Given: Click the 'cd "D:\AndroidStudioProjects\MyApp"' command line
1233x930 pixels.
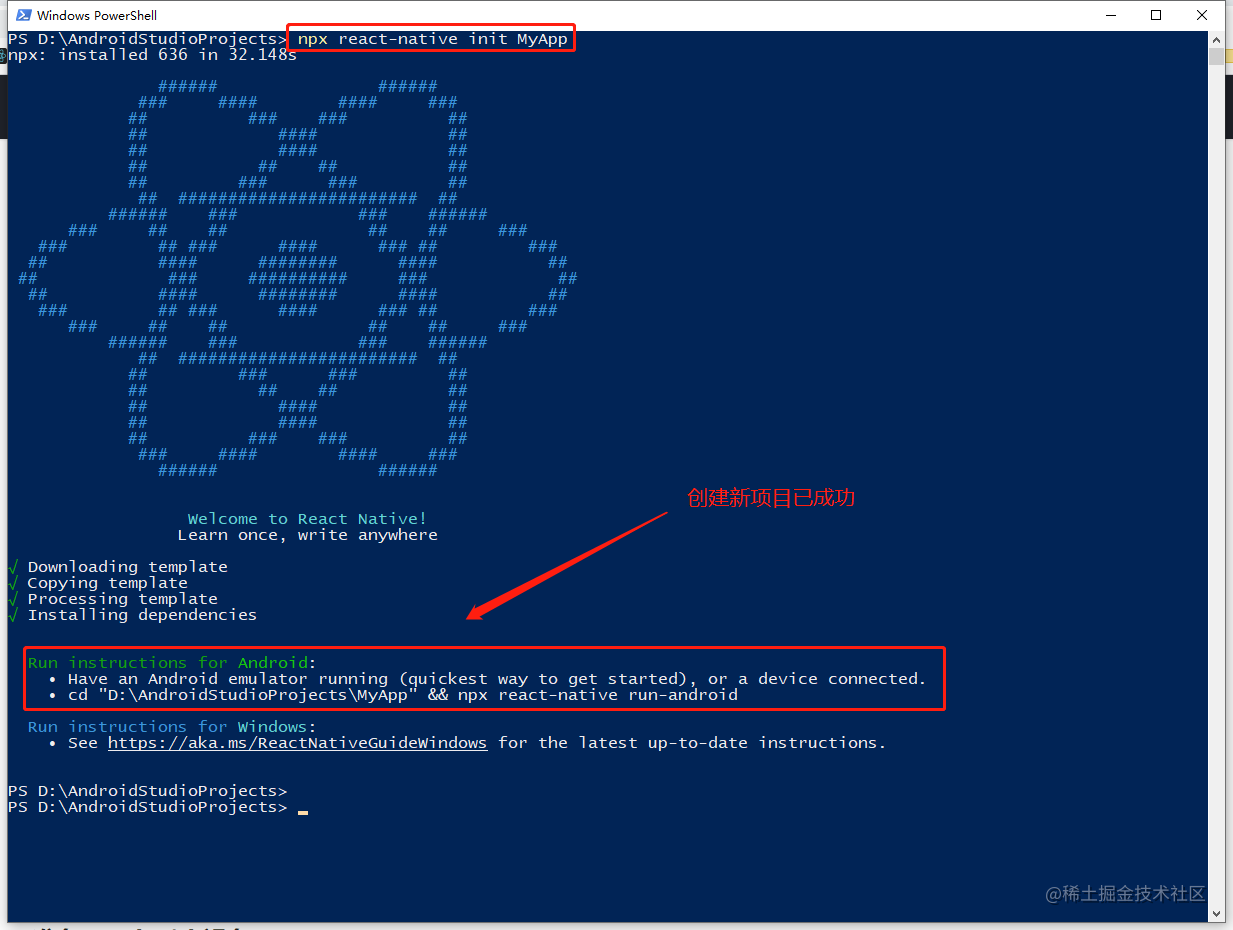Looking at the screenshot, I should tap(393, 695).
